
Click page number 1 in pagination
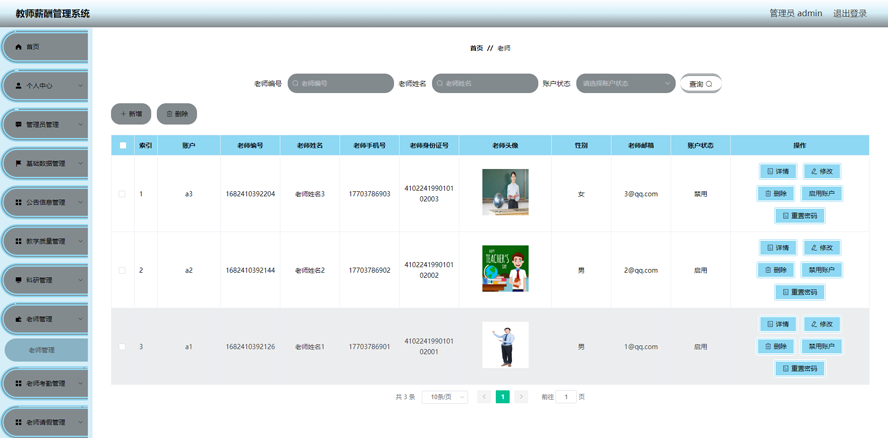click(502, 397)
